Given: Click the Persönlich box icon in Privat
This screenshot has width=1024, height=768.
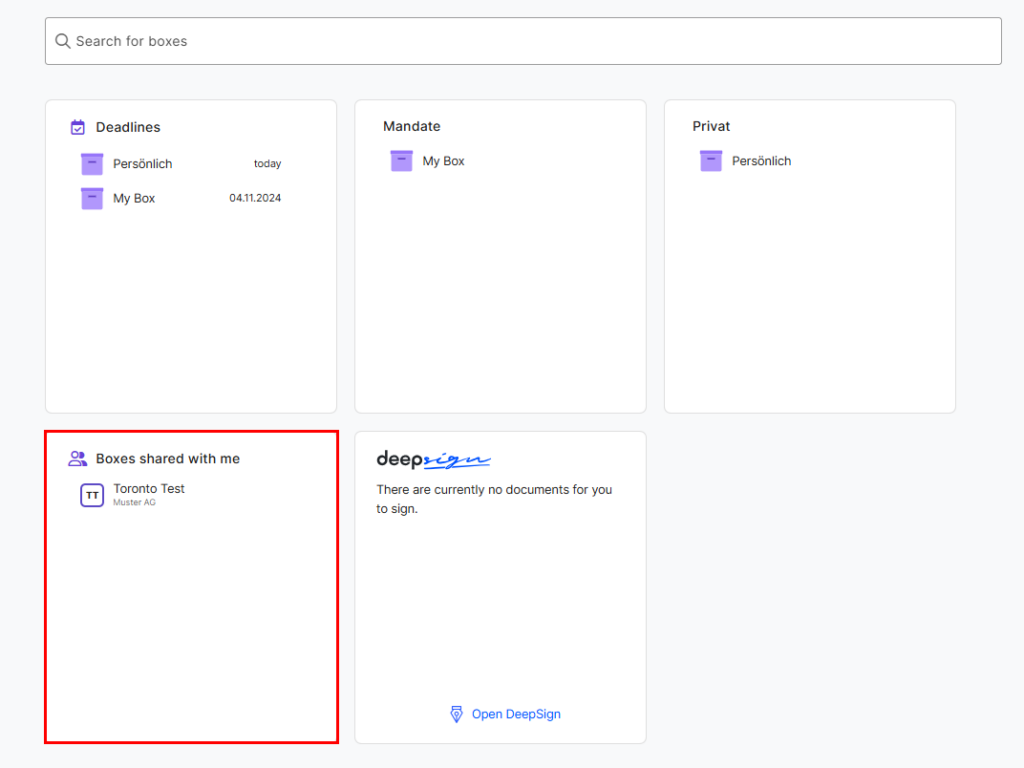Looking at the screenshot, I should pyautogui.click(x=710, y=160).
